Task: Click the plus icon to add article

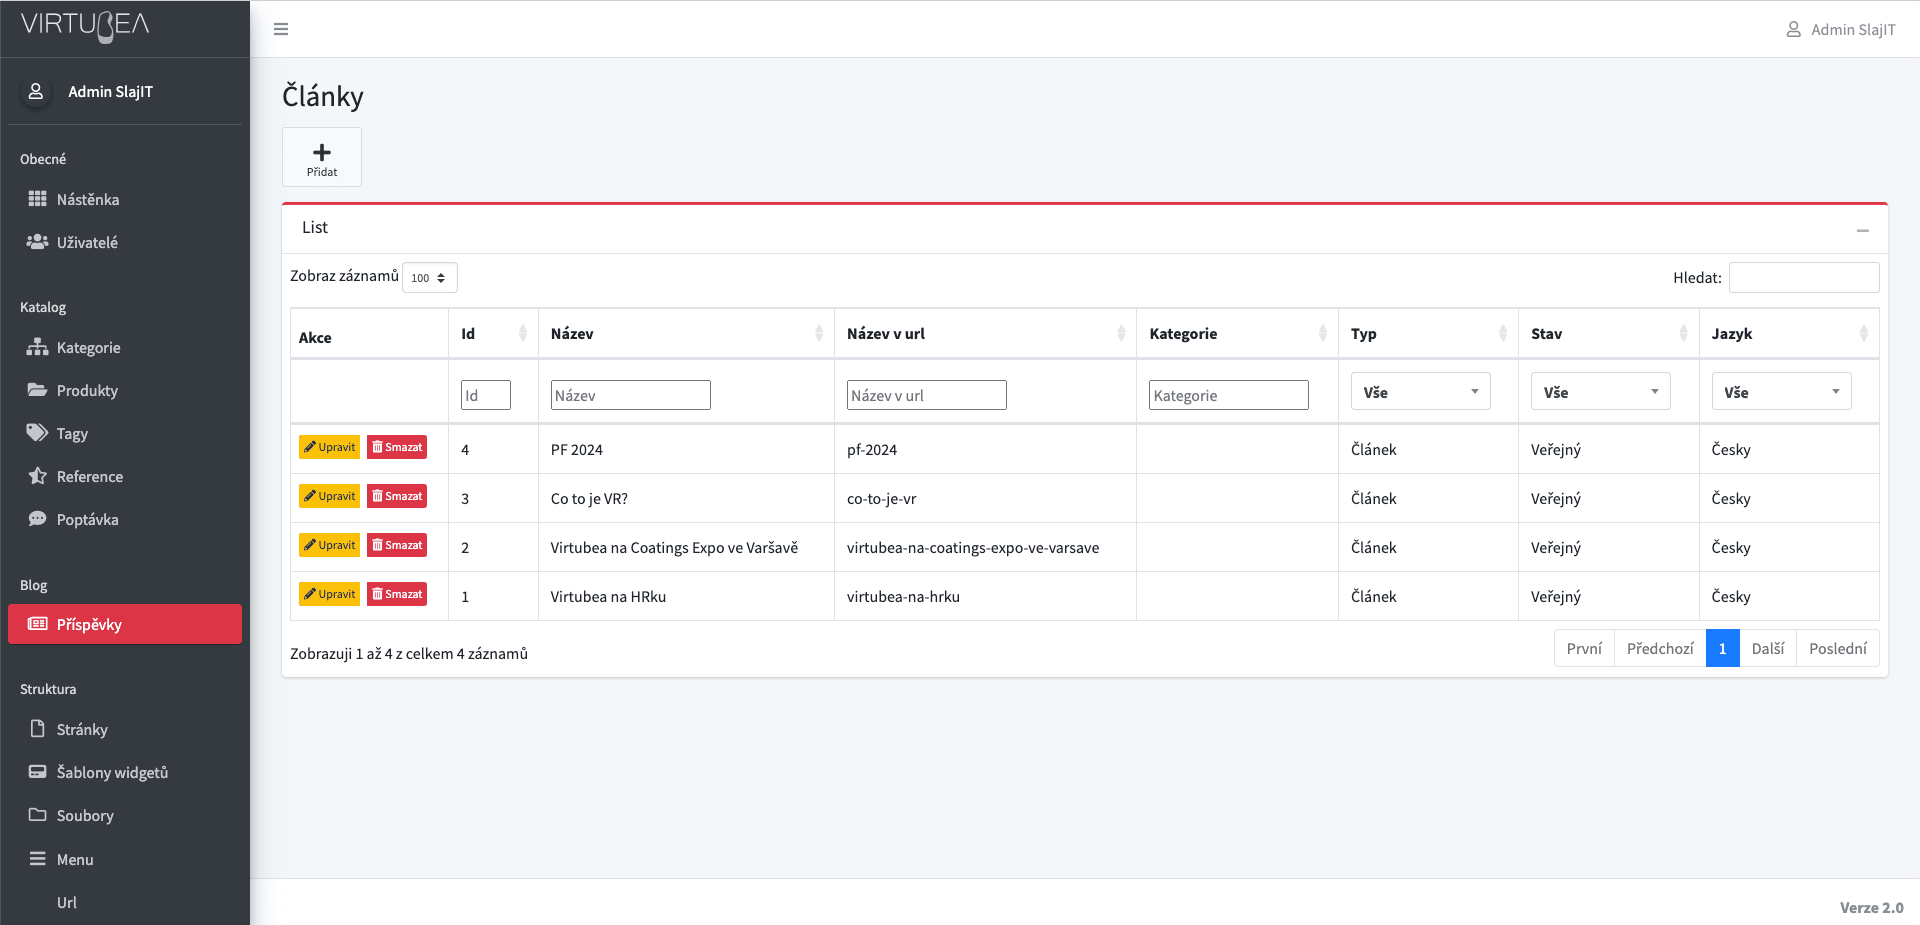Action: coord(321,153)
